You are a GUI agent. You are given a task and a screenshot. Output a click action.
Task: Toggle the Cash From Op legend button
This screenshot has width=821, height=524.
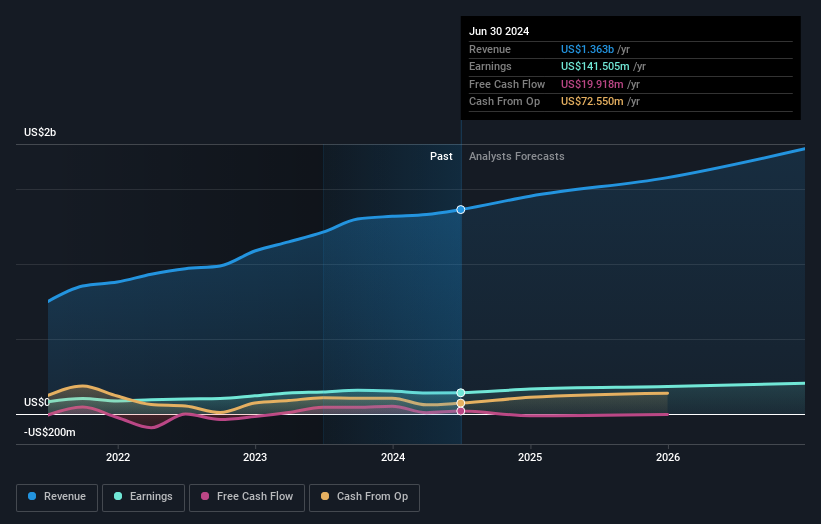364,497
